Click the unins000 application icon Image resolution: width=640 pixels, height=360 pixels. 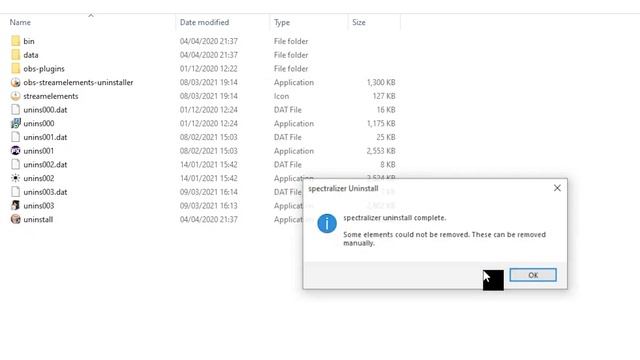tap(16, 123)
